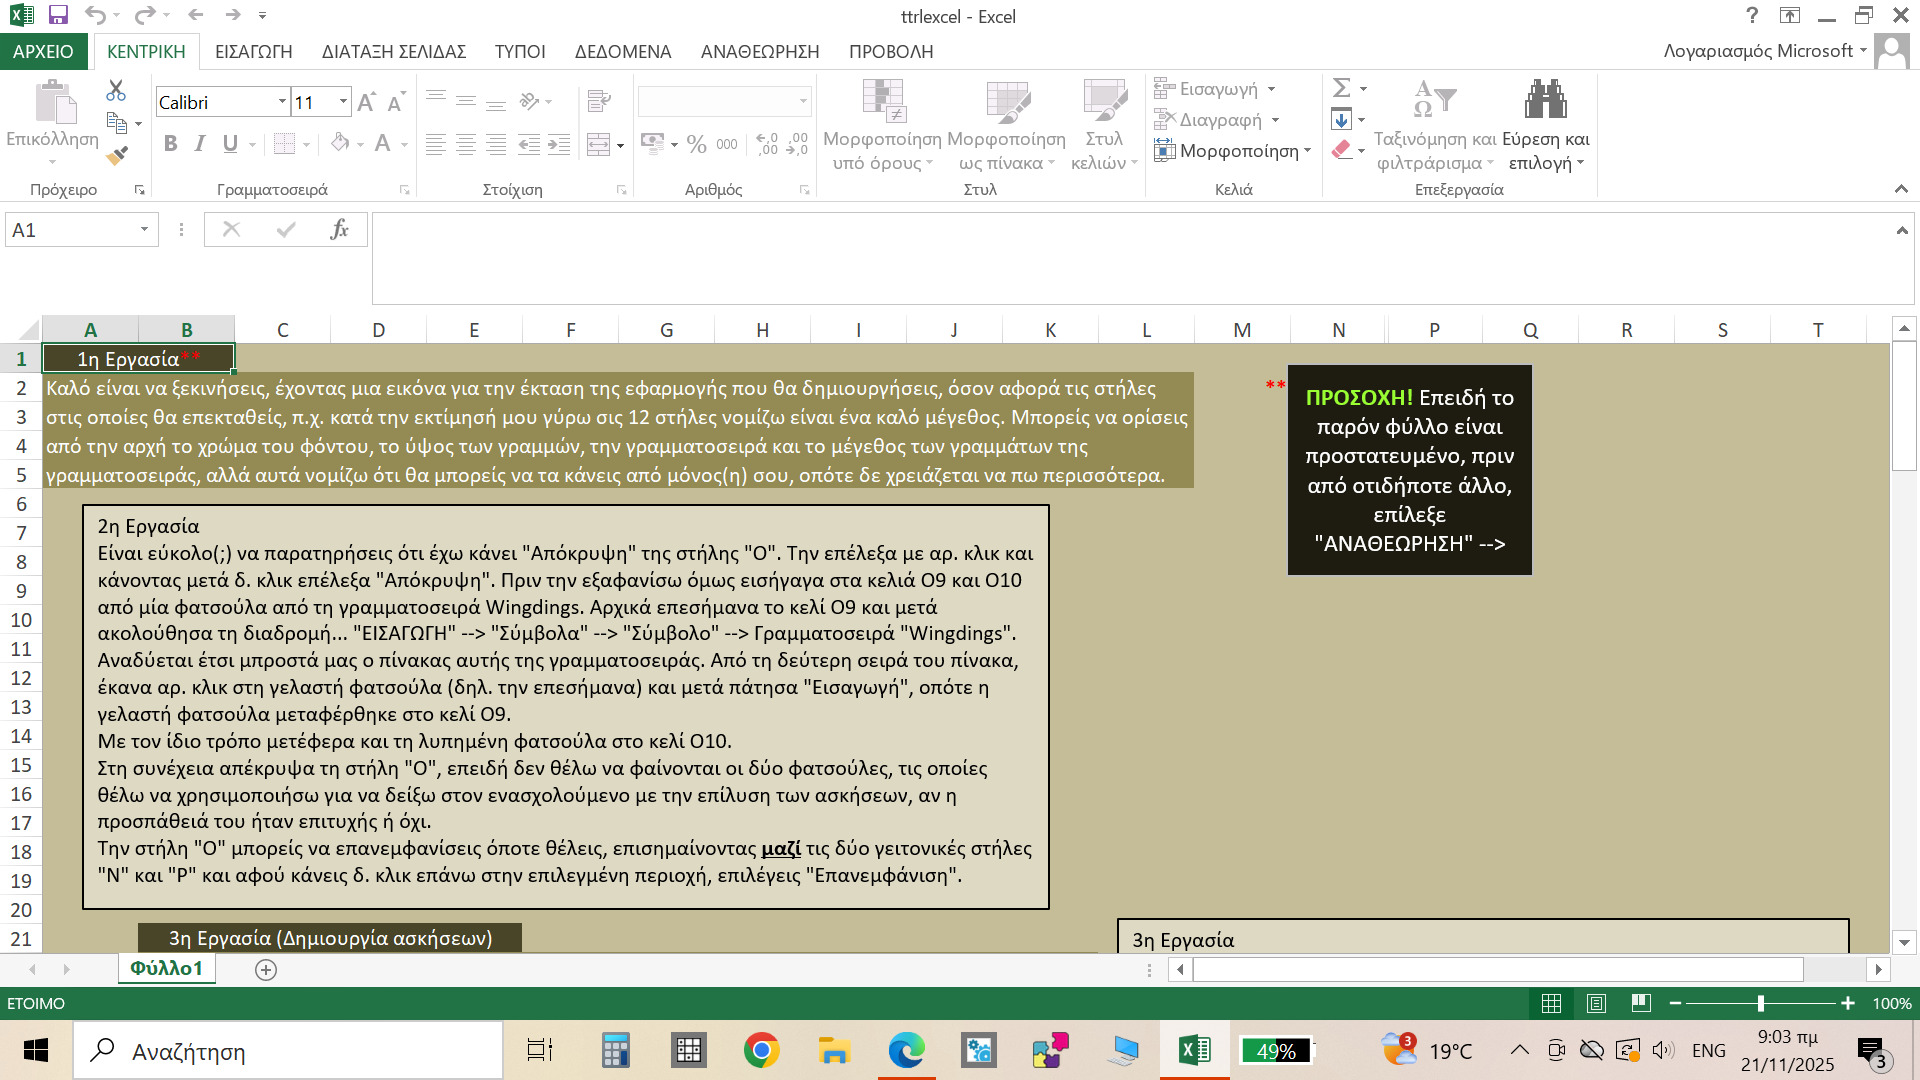Select the Φύλλο1 sheet tab

[x=167, y=968]
